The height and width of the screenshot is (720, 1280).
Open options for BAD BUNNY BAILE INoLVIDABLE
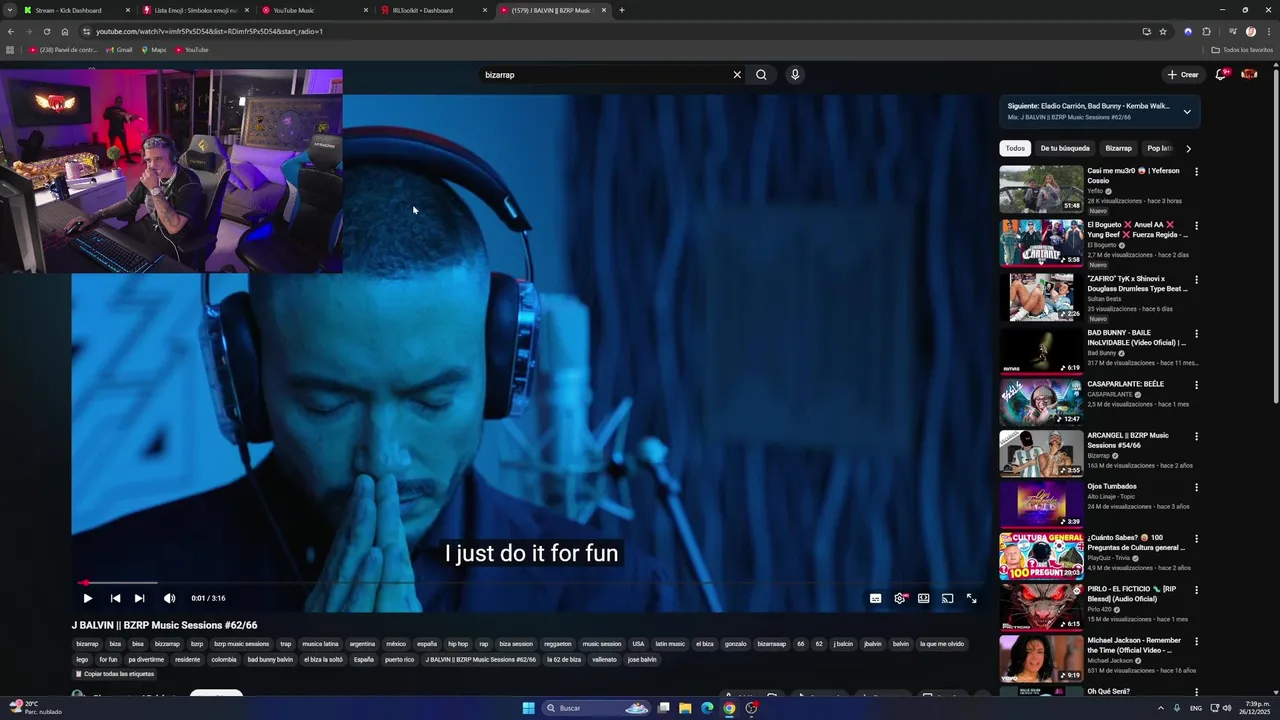point(1196,334)
